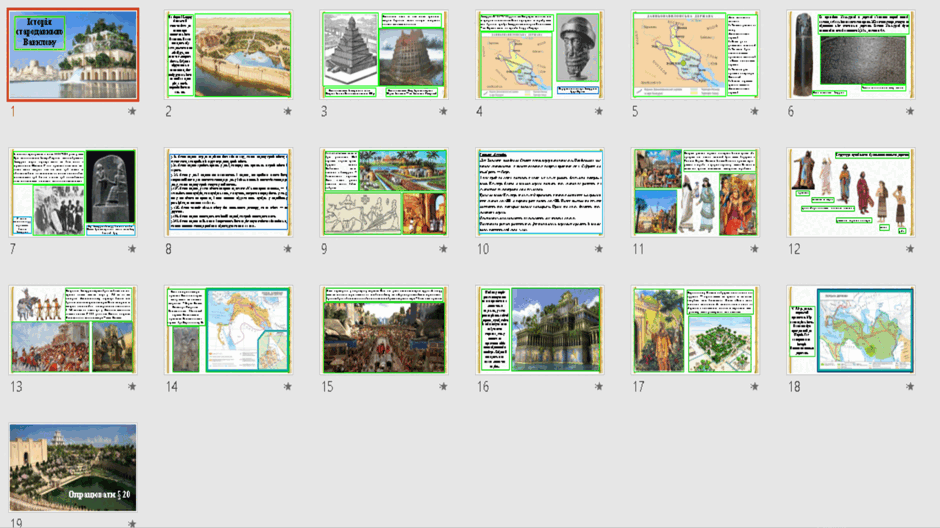Select slide 15 procession image thumbnail
940x528 pixels.
384,330
